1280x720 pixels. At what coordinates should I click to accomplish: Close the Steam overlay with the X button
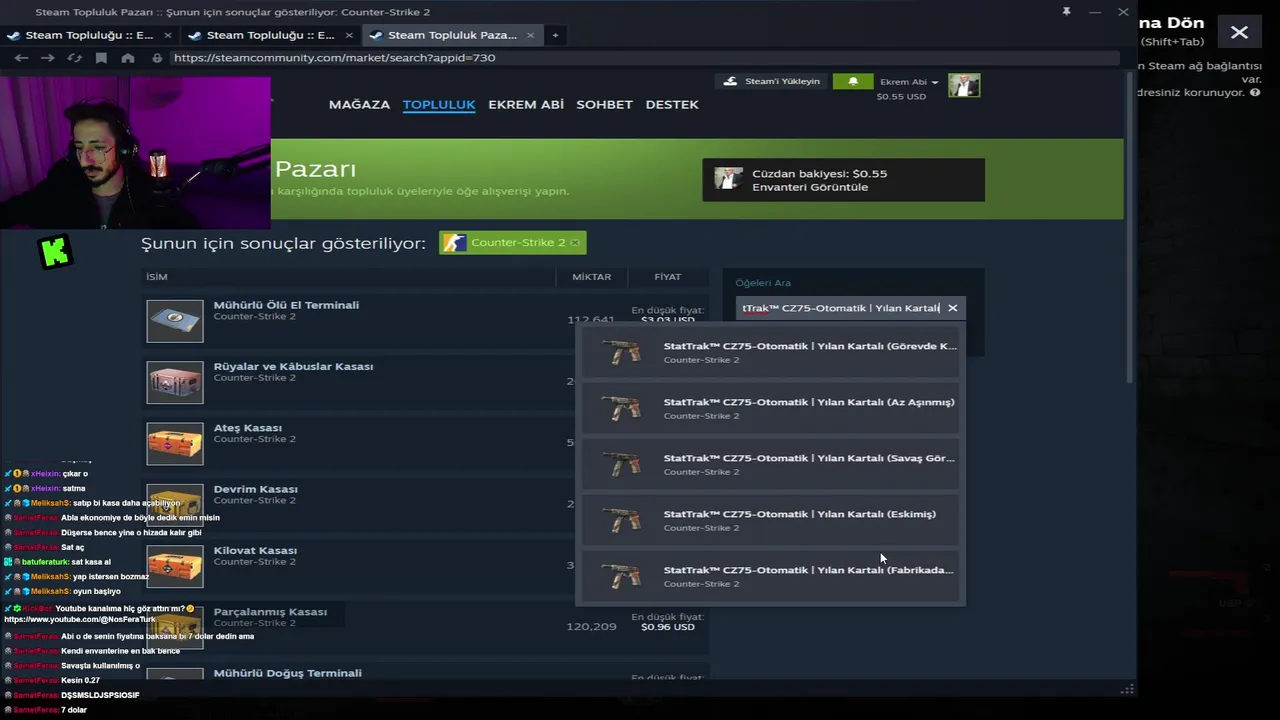tap(1239, 32)
